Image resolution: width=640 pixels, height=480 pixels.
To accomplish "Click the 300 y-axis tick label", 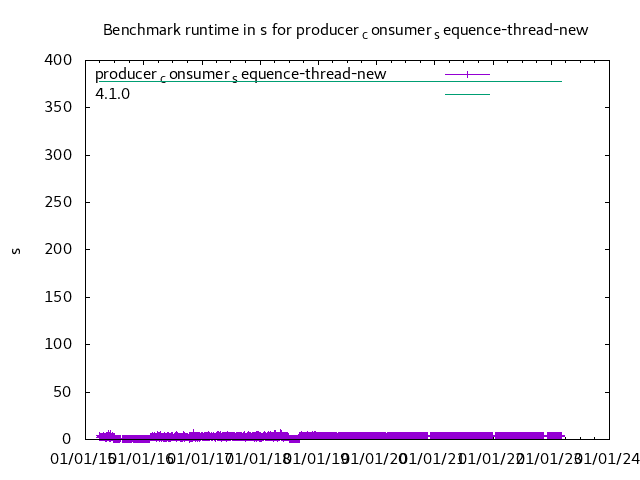I will click(59, 155).
